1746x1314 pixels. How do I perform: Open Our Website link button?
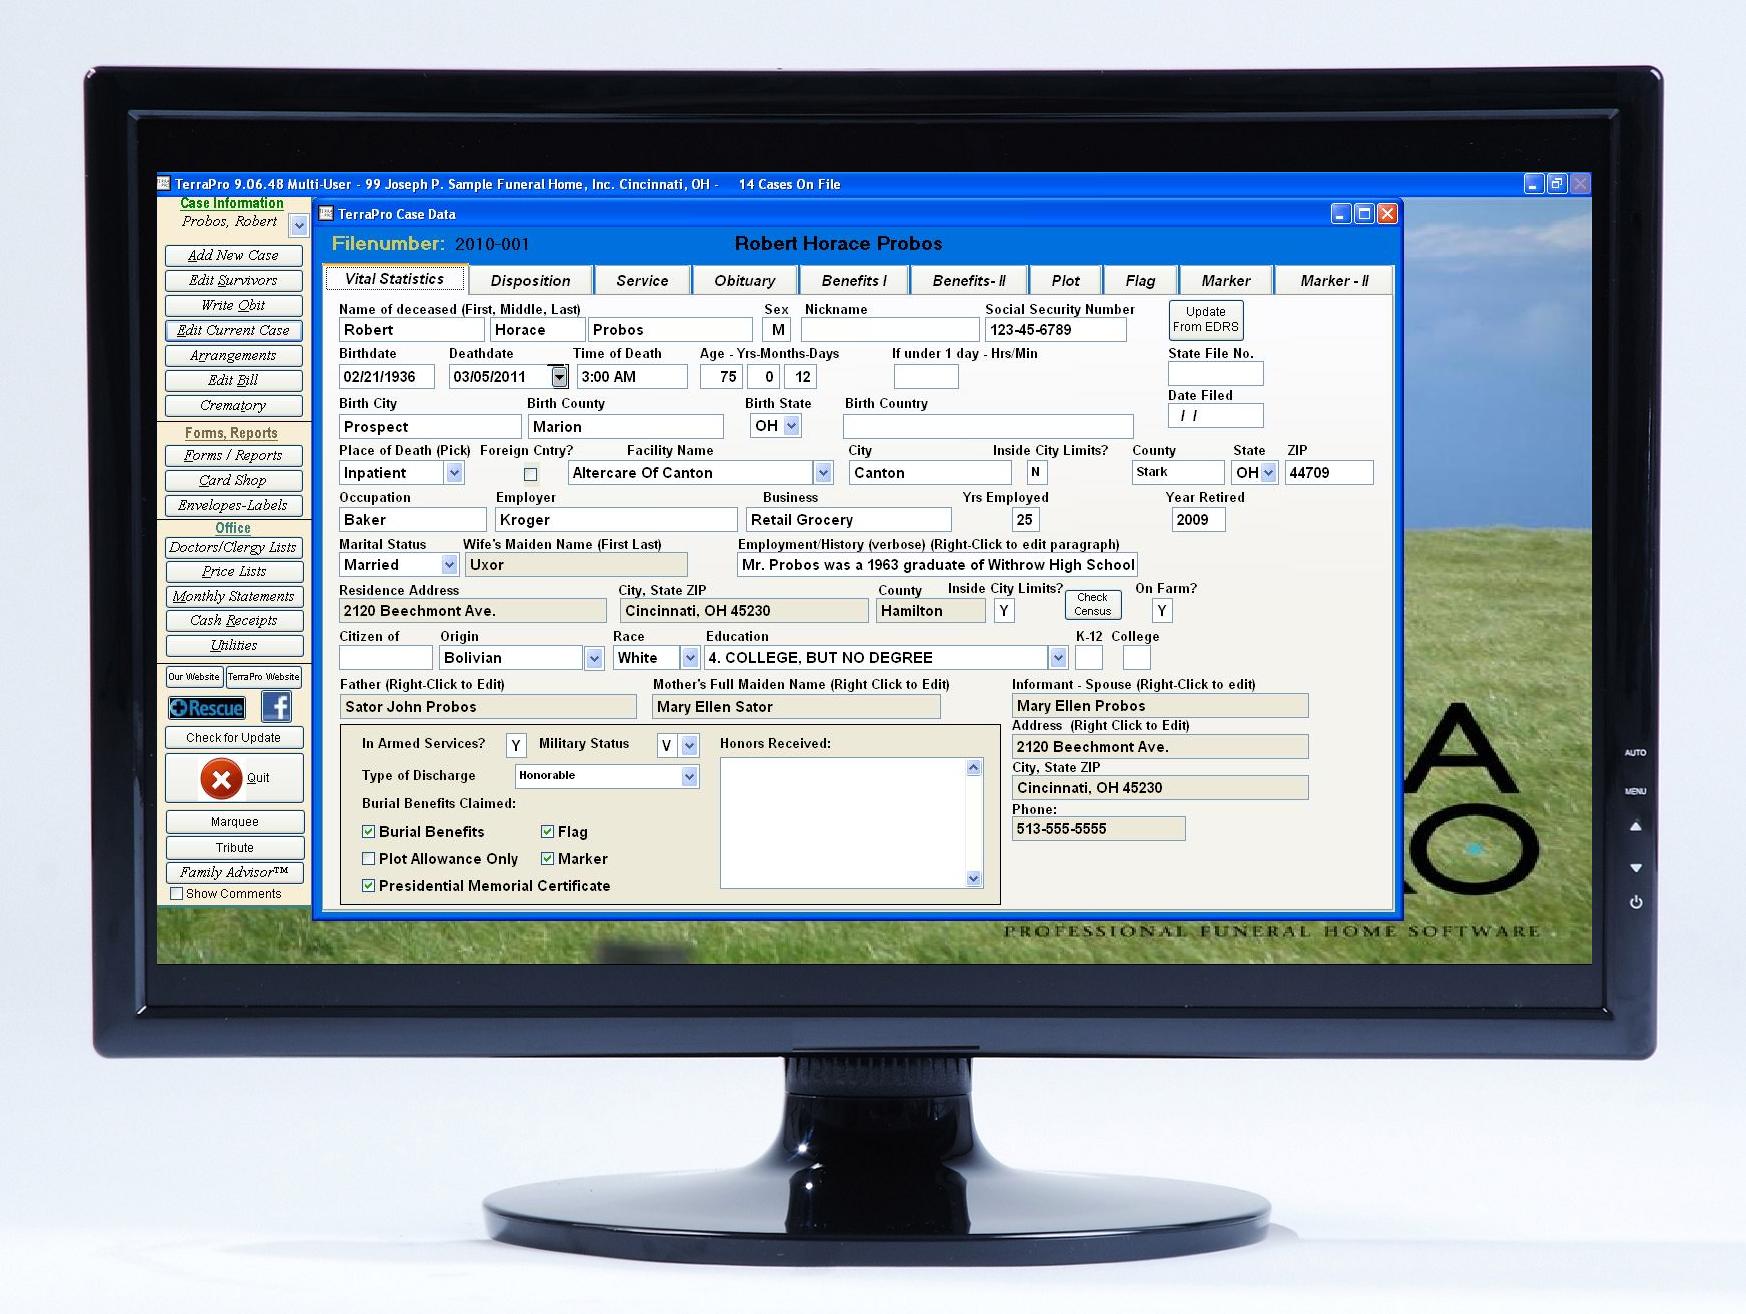pyautogui.click(x=194, y=677)
